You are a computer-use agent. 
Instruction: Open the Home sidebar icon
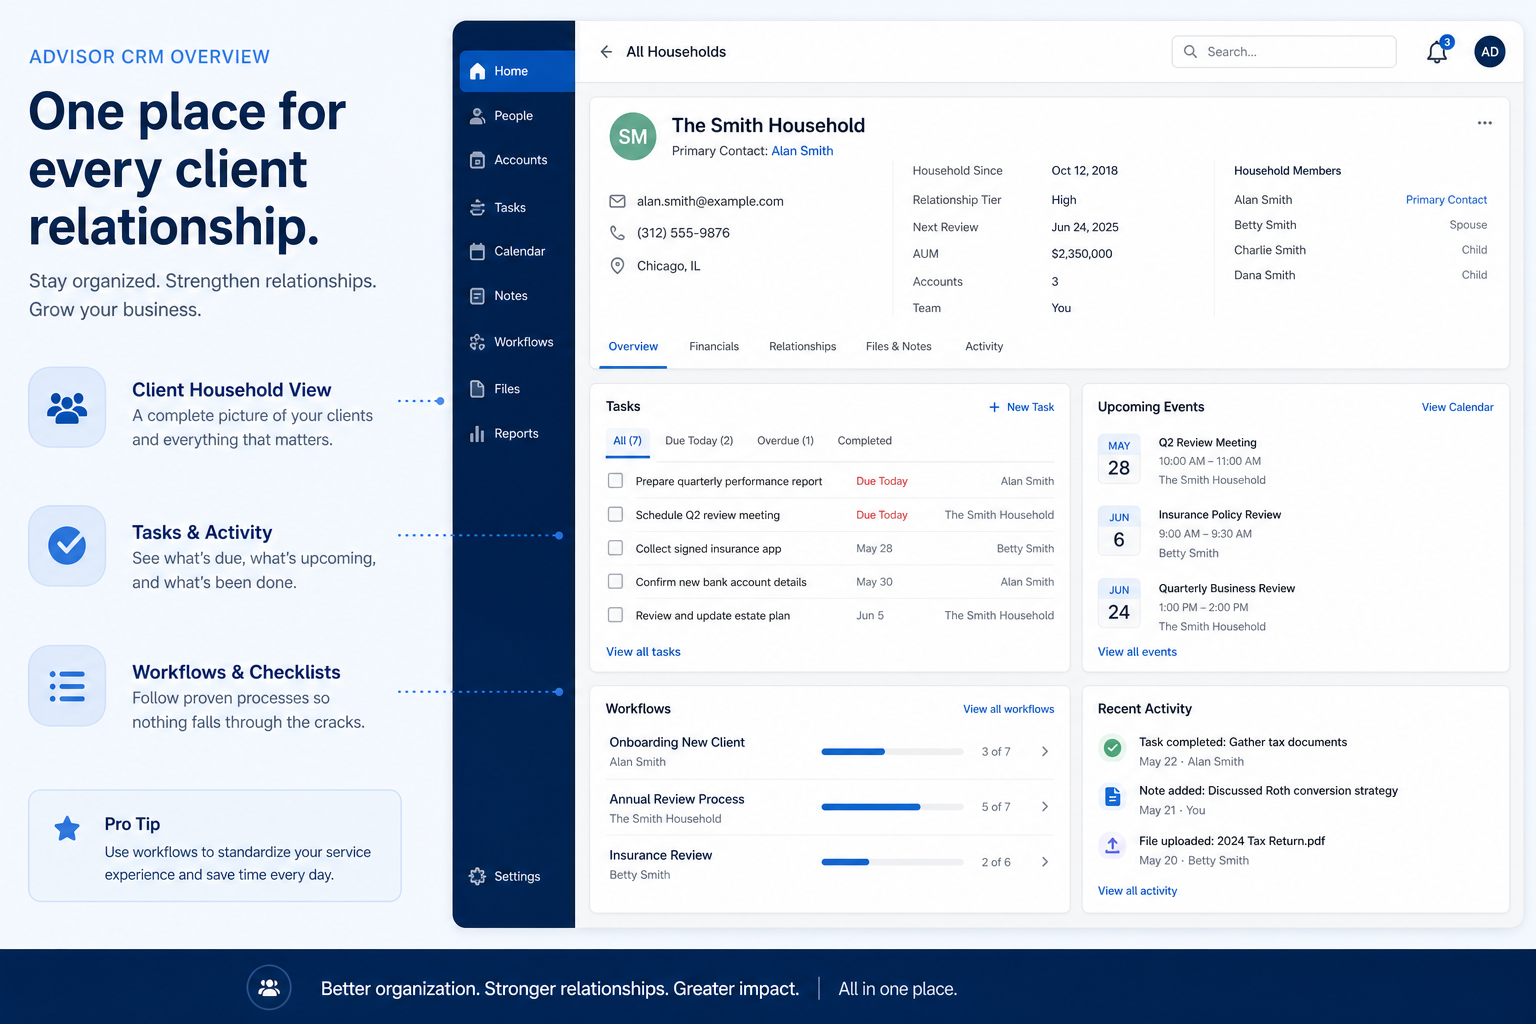click(x=477, y=71)
